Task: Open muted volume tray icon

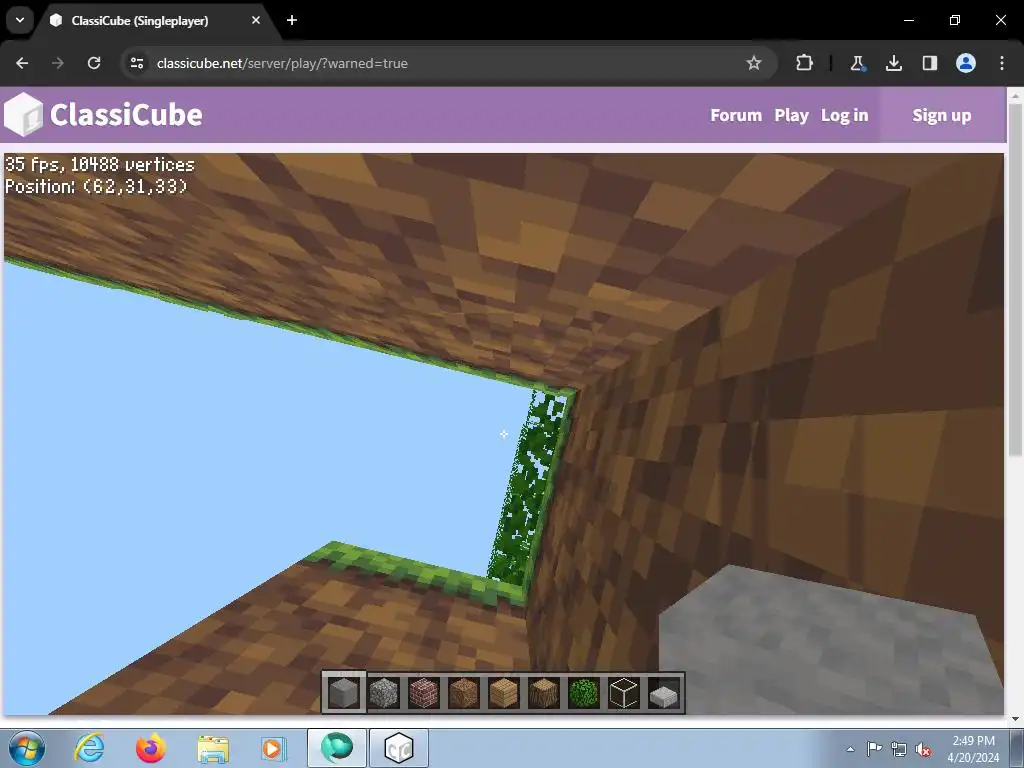Action: pos(923,749)
